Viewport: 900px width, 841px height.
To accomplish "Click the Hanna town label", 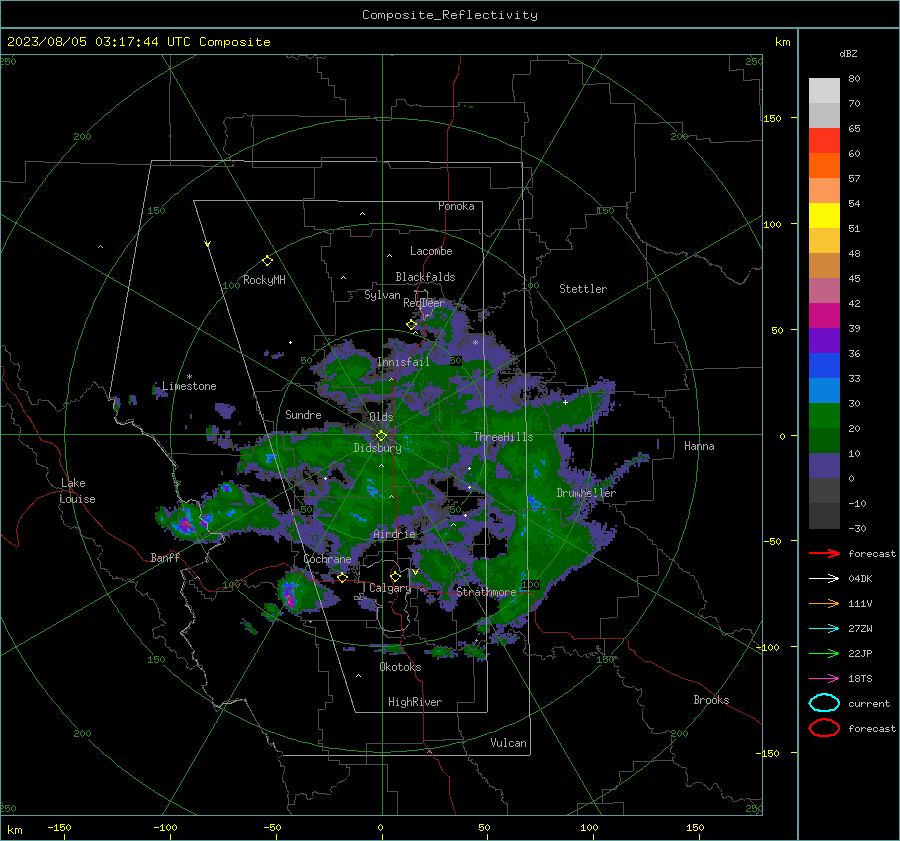I will pyautogui.click(x=699, y=446).
